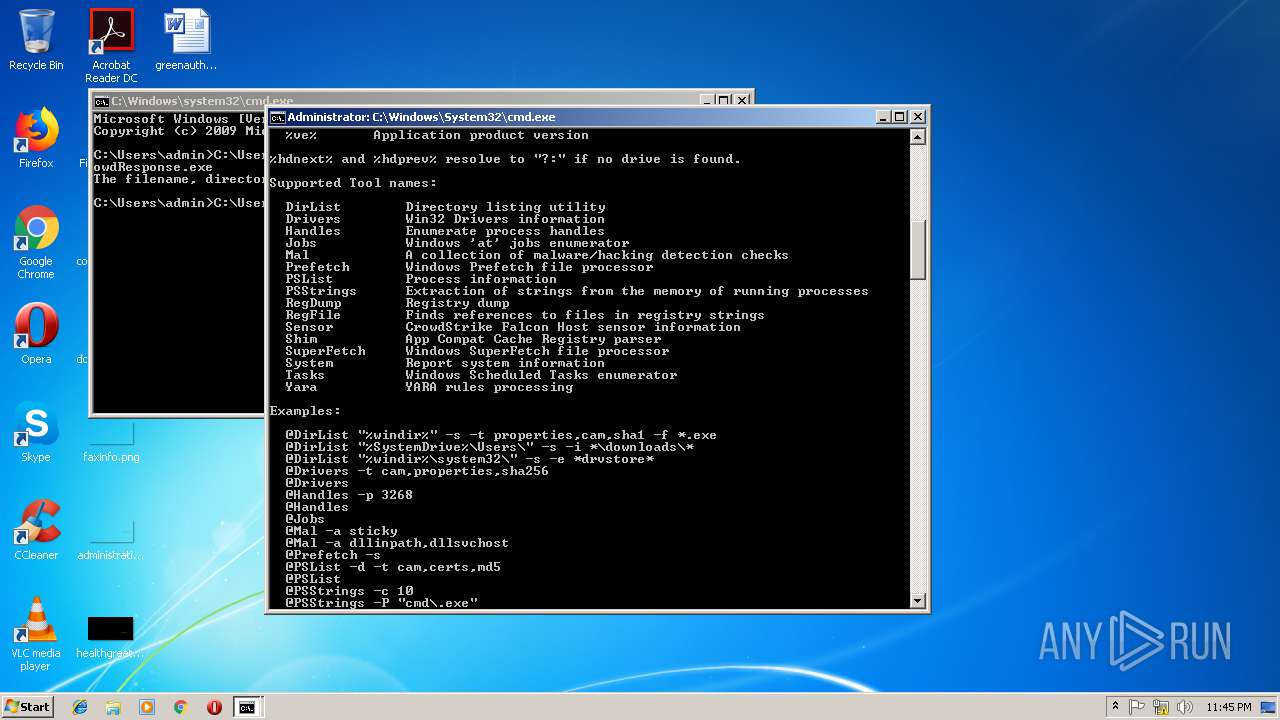Show hidden tray icons arrow

[1116, 707]
